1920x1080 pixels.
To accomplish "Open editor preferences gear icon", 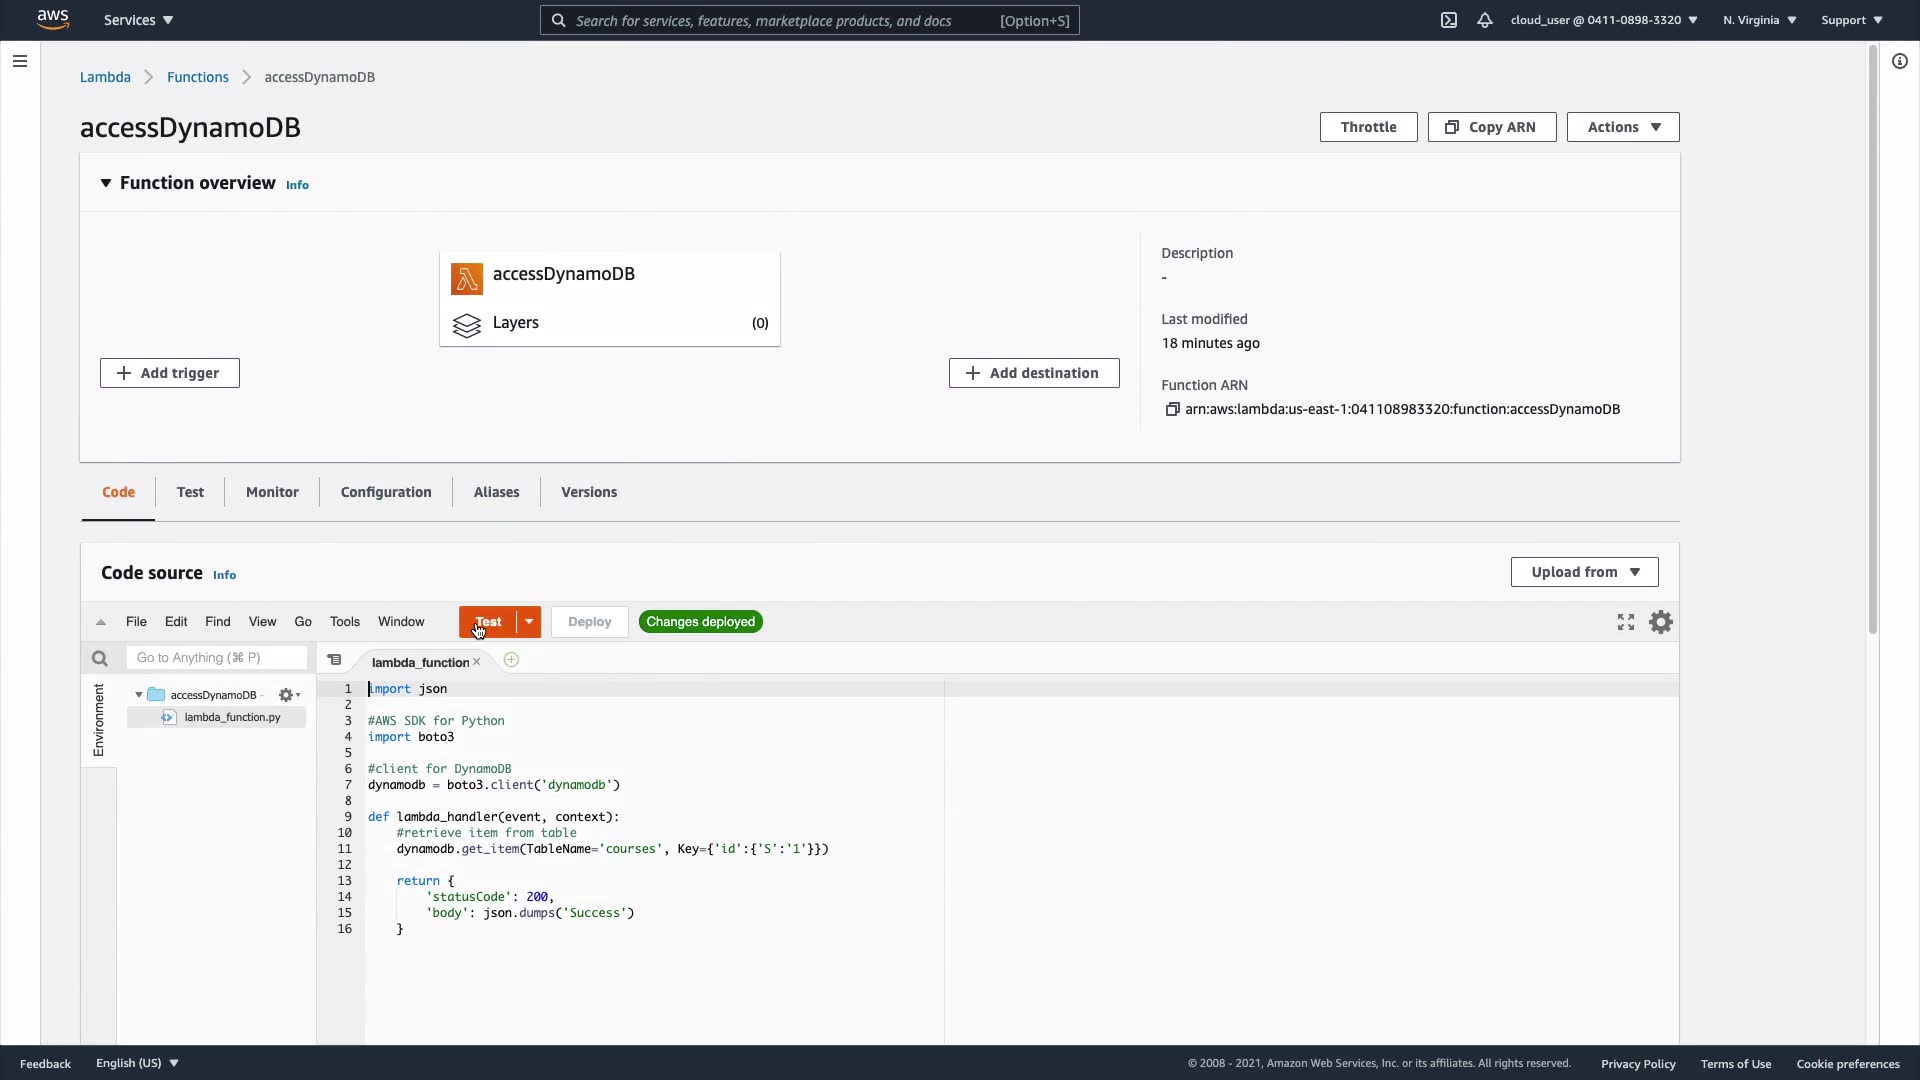I will point(1661,622).
